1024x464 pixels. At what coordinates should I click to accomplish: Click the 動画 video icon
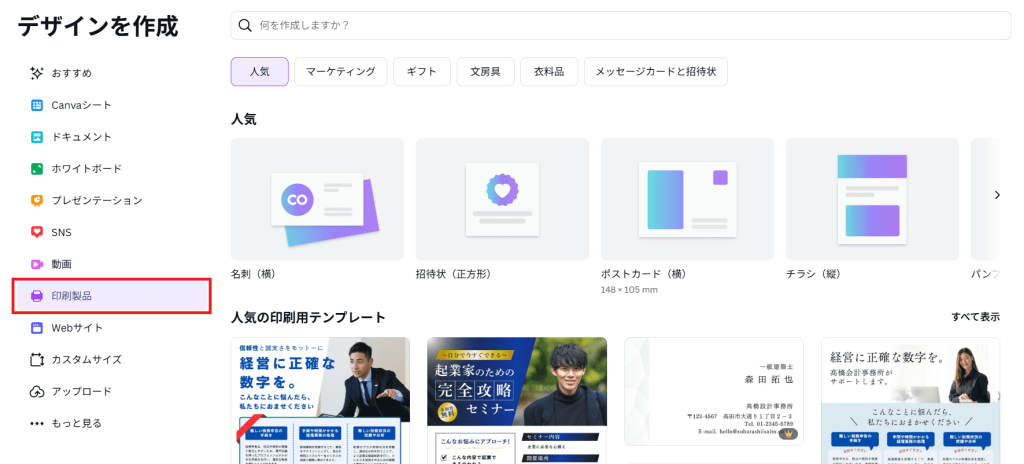(x=37, y=264)
